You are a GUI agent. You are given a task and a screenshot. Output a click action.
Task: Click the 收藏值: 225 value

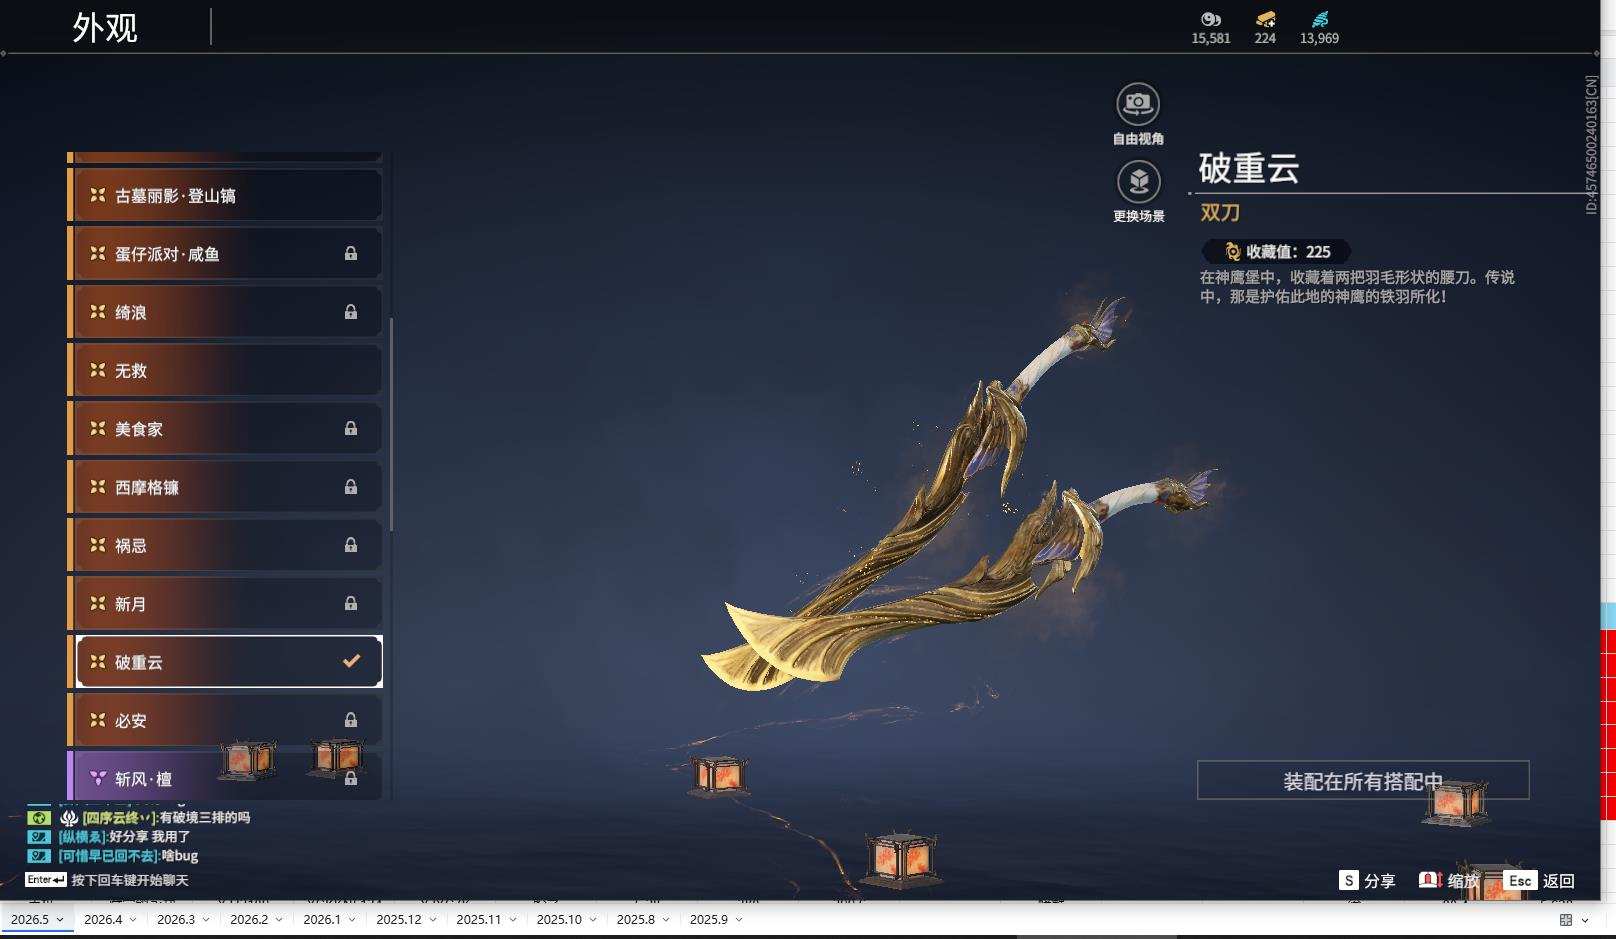(1288, 252)
